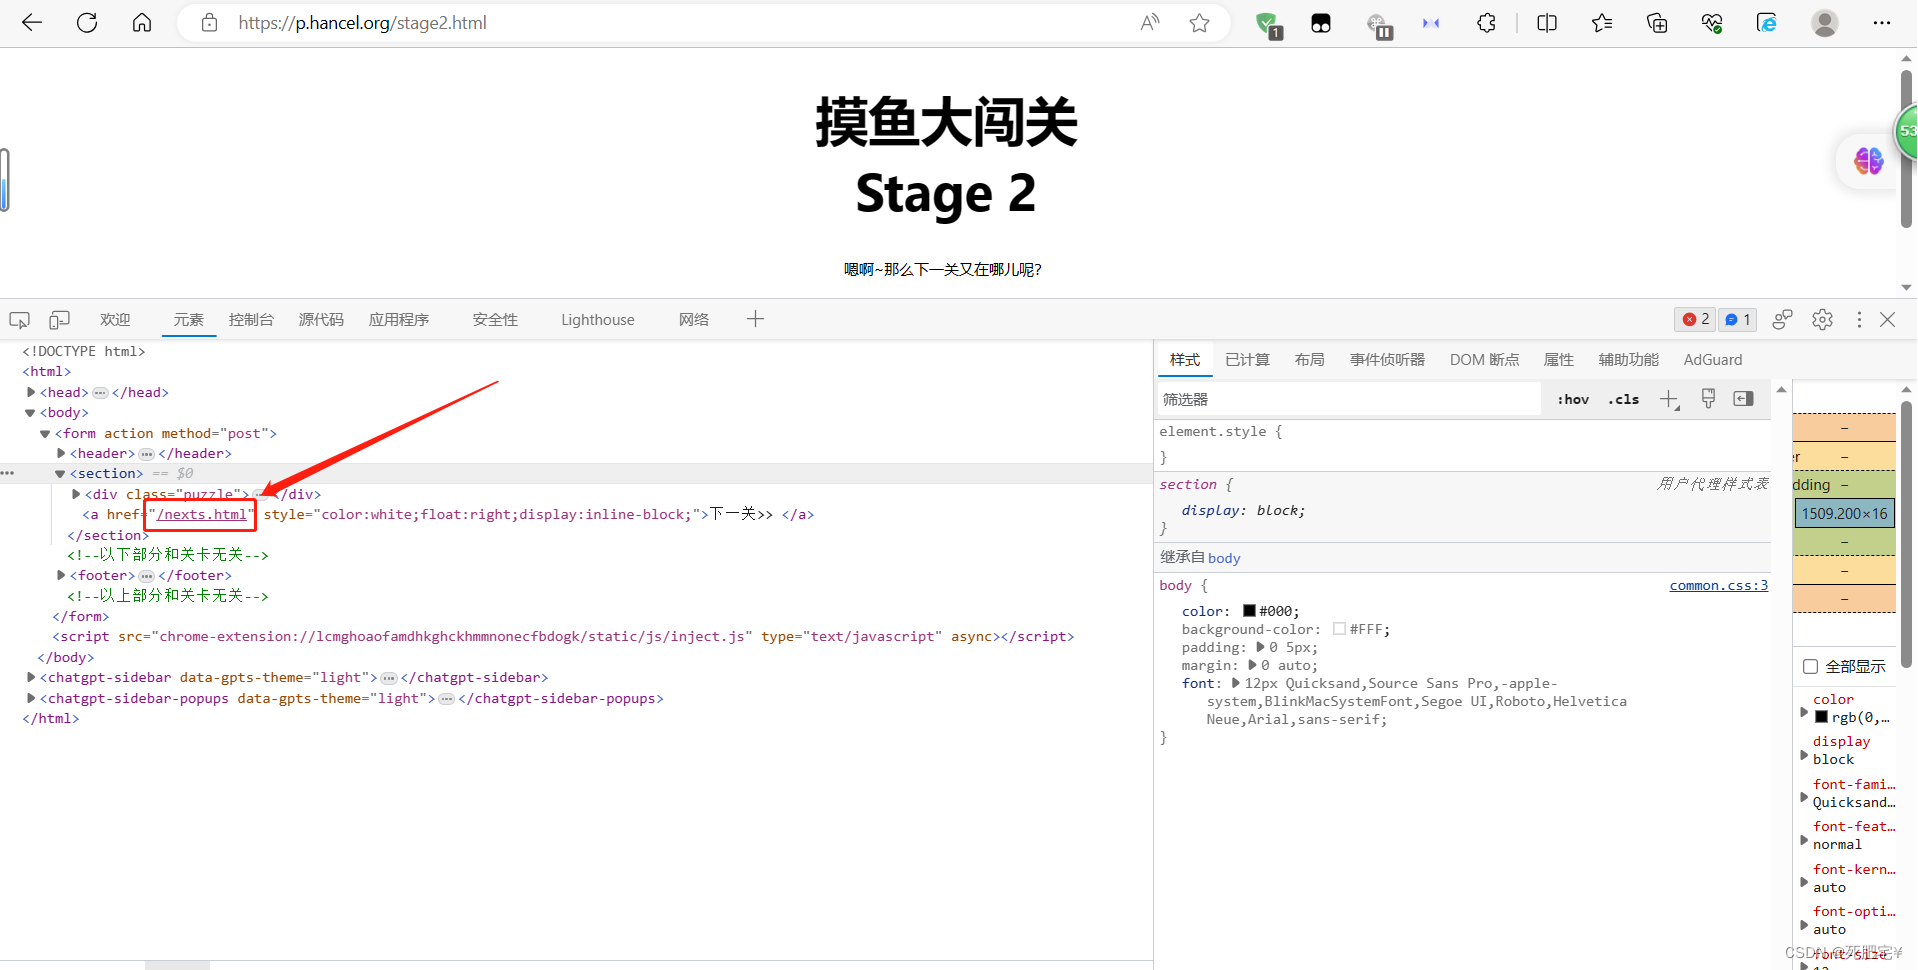
Task: Switch to the 控制台 console tab
Action: click(x=251, y=319)
